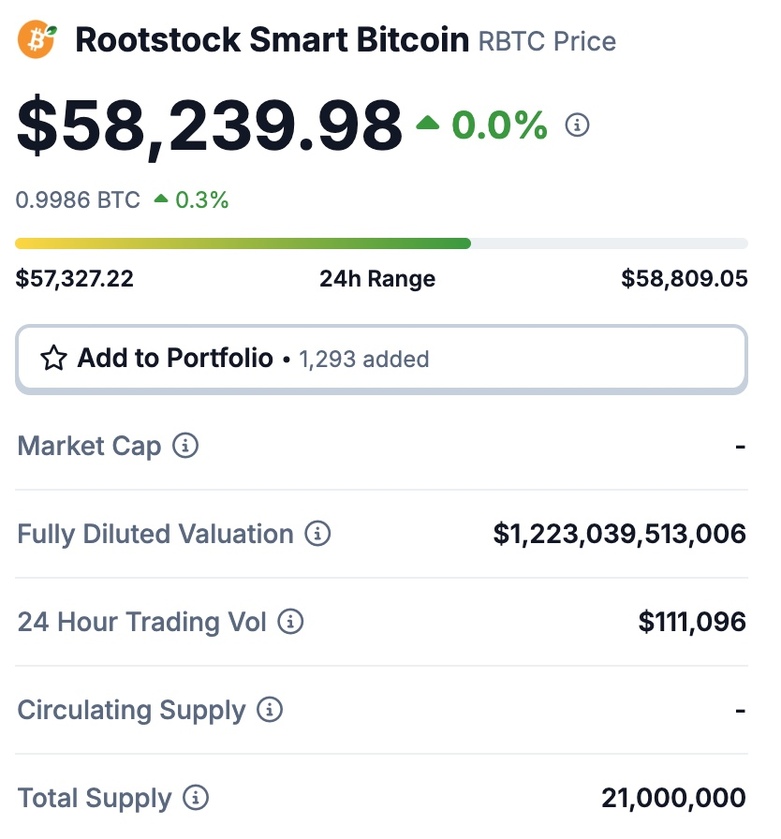Click the Fully Diluted Valuation amount
The height and width of the screenshot is (839, 781).
point(619,534)
